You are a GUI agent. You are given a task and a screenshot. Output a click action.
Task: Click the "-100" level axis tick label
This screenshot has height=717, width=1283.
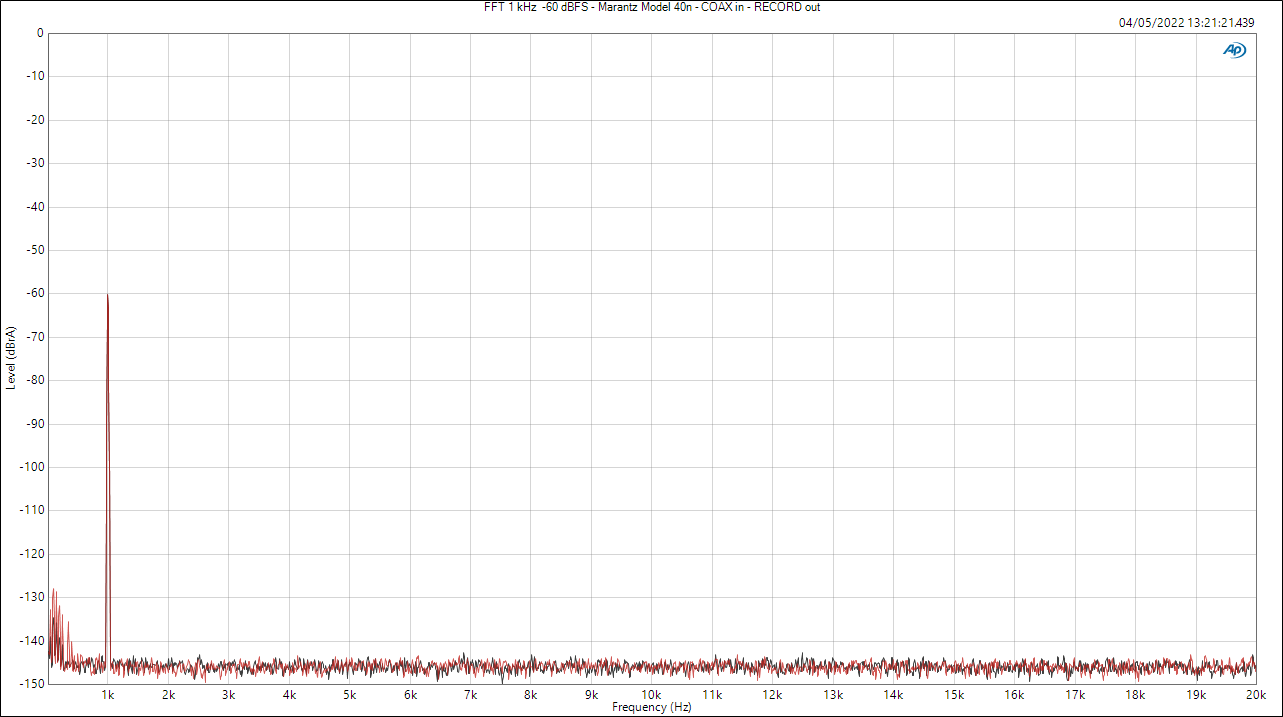[x=30, y=467]
